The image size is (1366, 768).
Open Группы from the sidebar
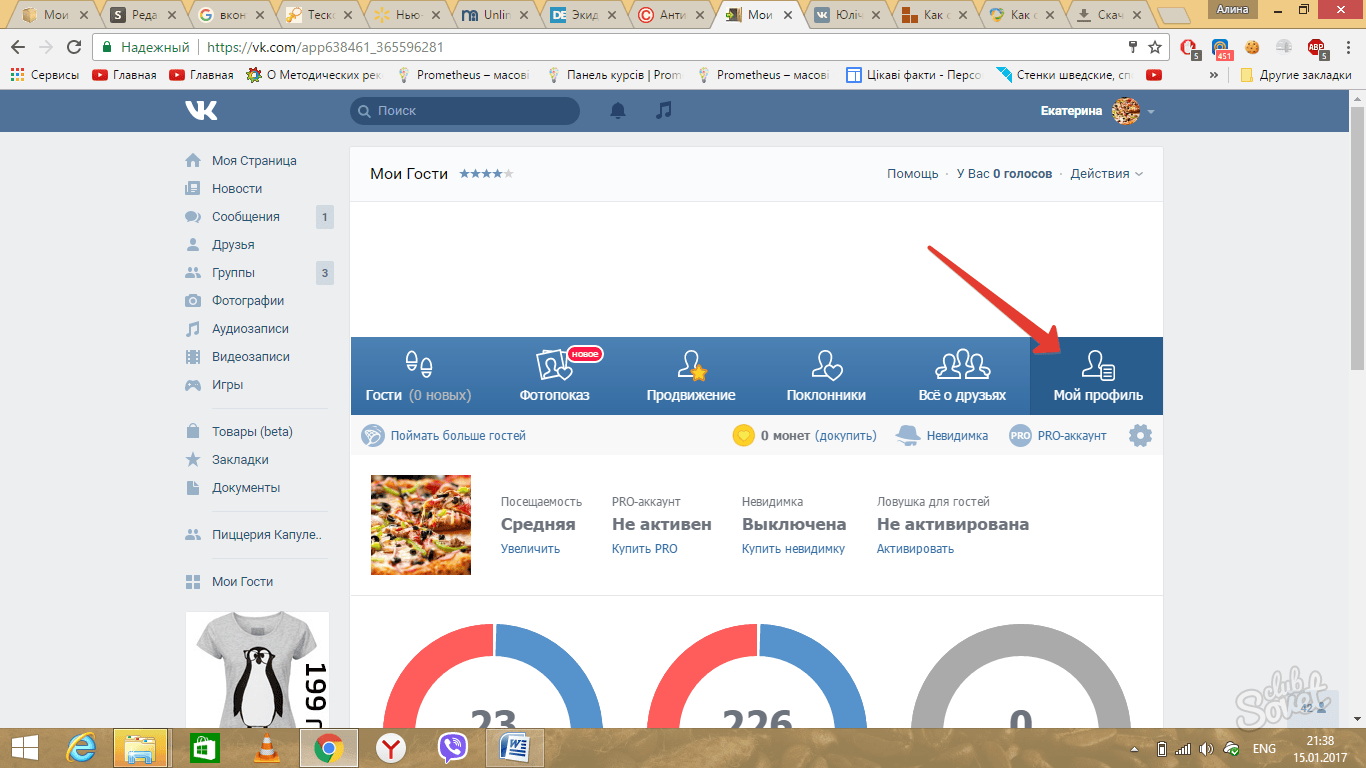pyautogui.click(x=233, y=272)
